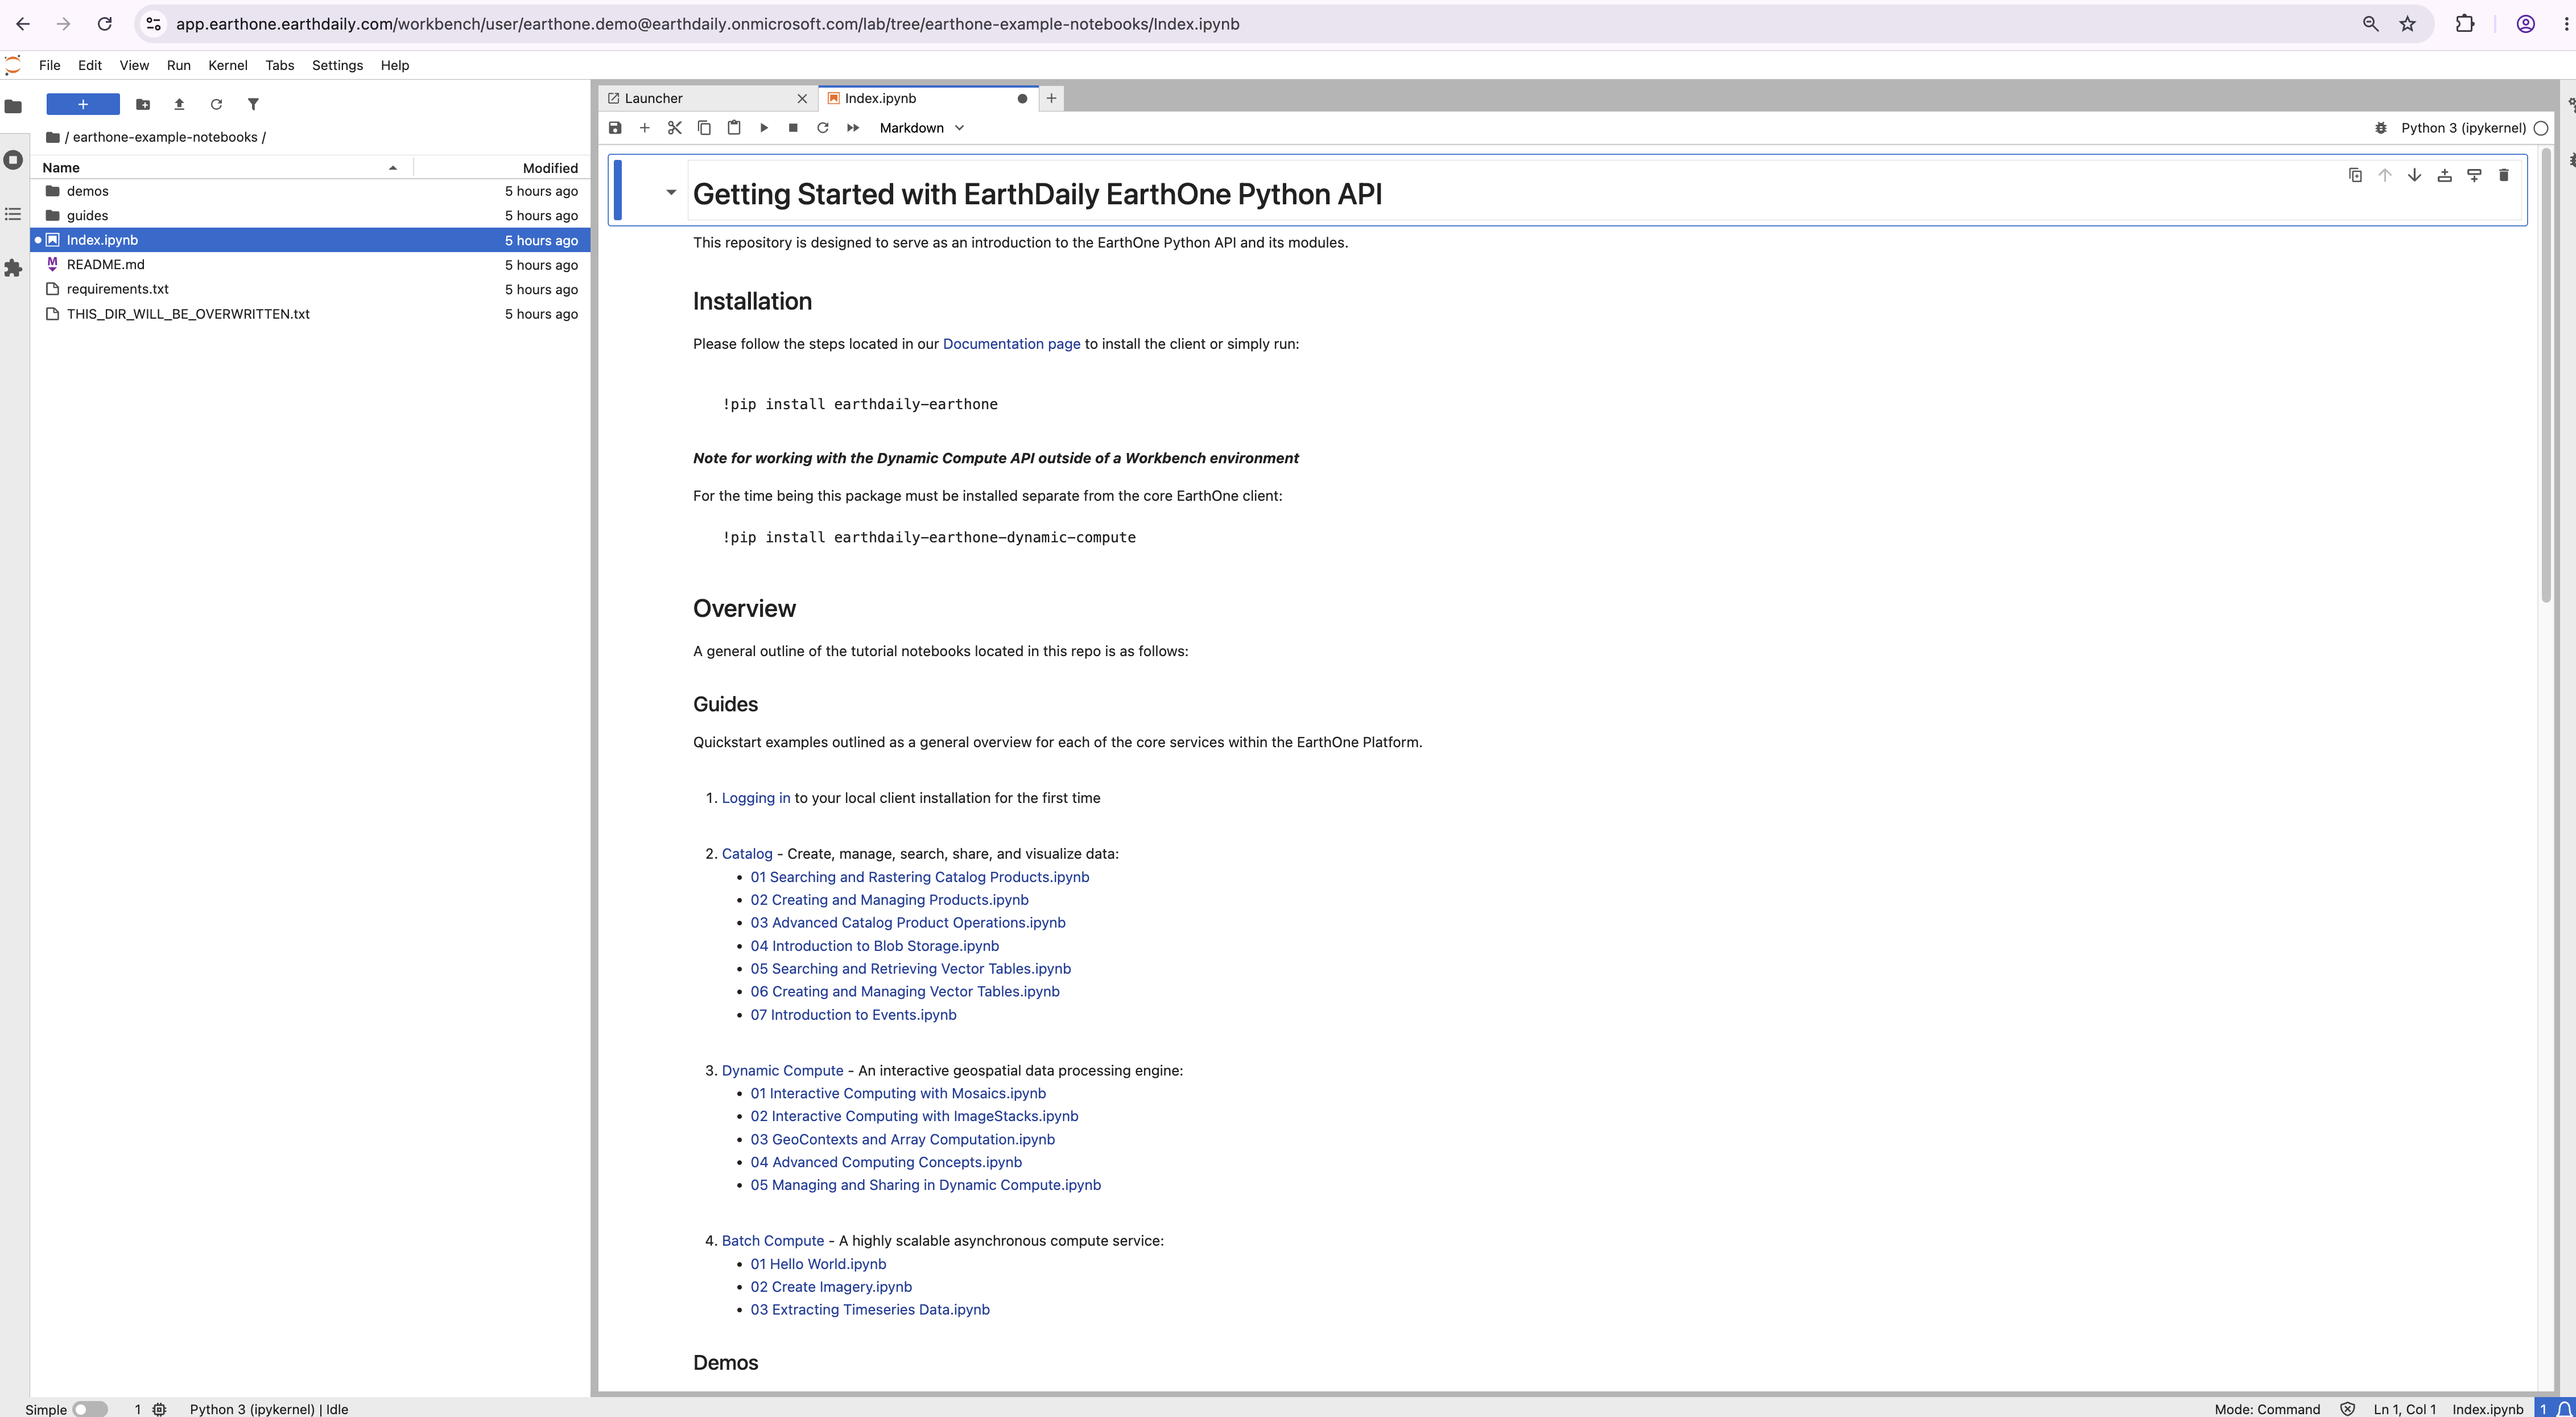Image resolution: width=2576 pixels, height=1417 pixels.
Task: Sort files by Modified column header
Action: pos(502,168)
